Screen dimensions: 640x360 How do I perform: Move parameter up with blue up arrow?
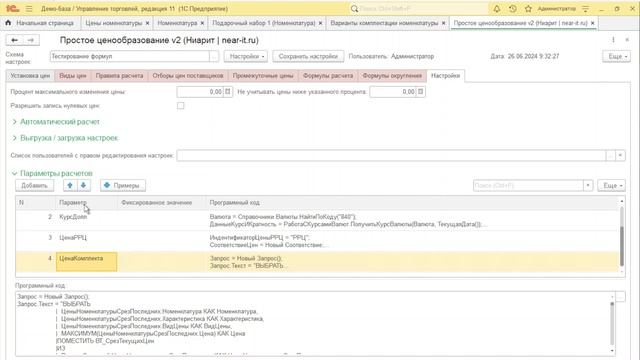[70, 185]
